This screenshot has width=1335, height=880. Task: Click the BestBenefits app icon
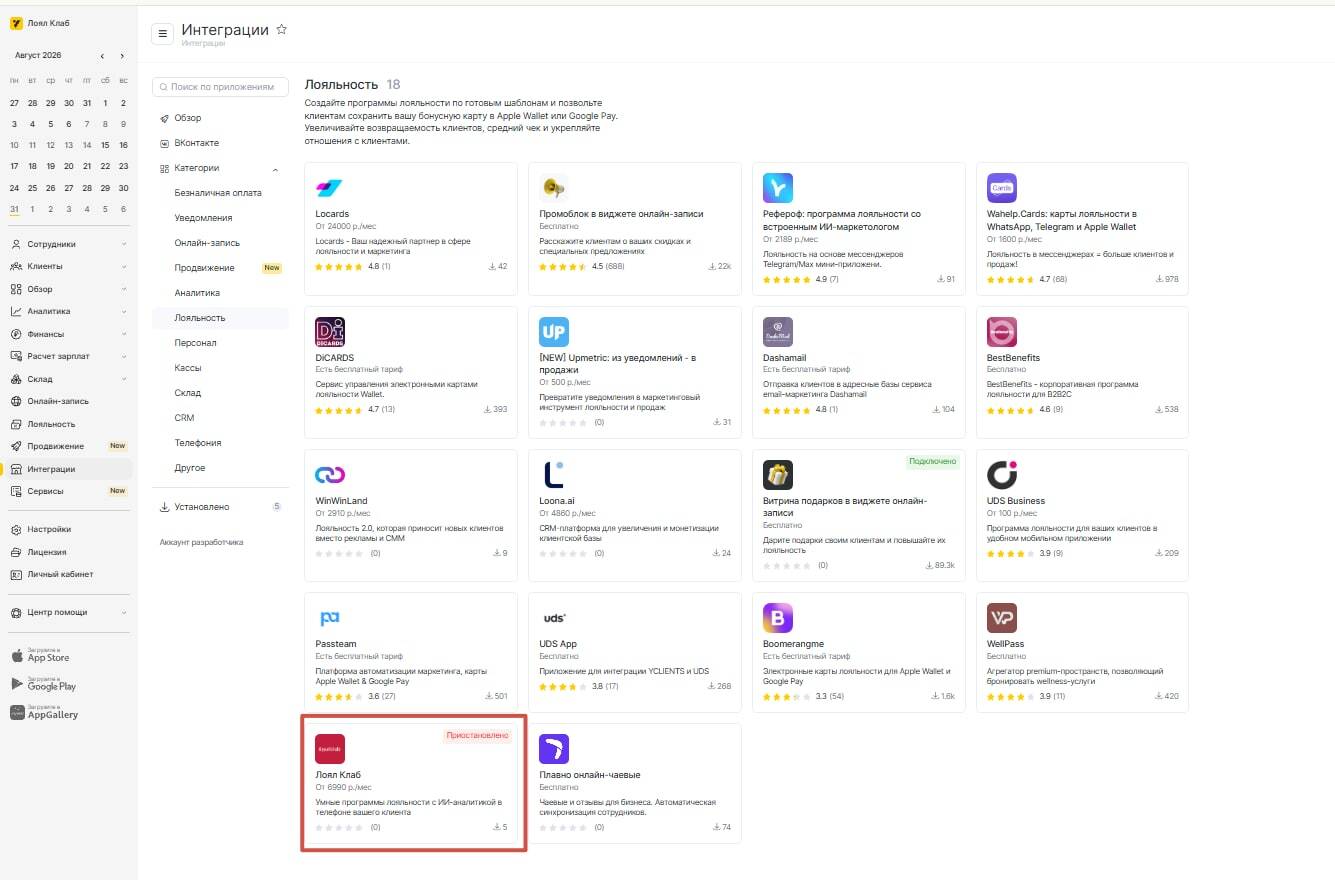coord(1001,332)
